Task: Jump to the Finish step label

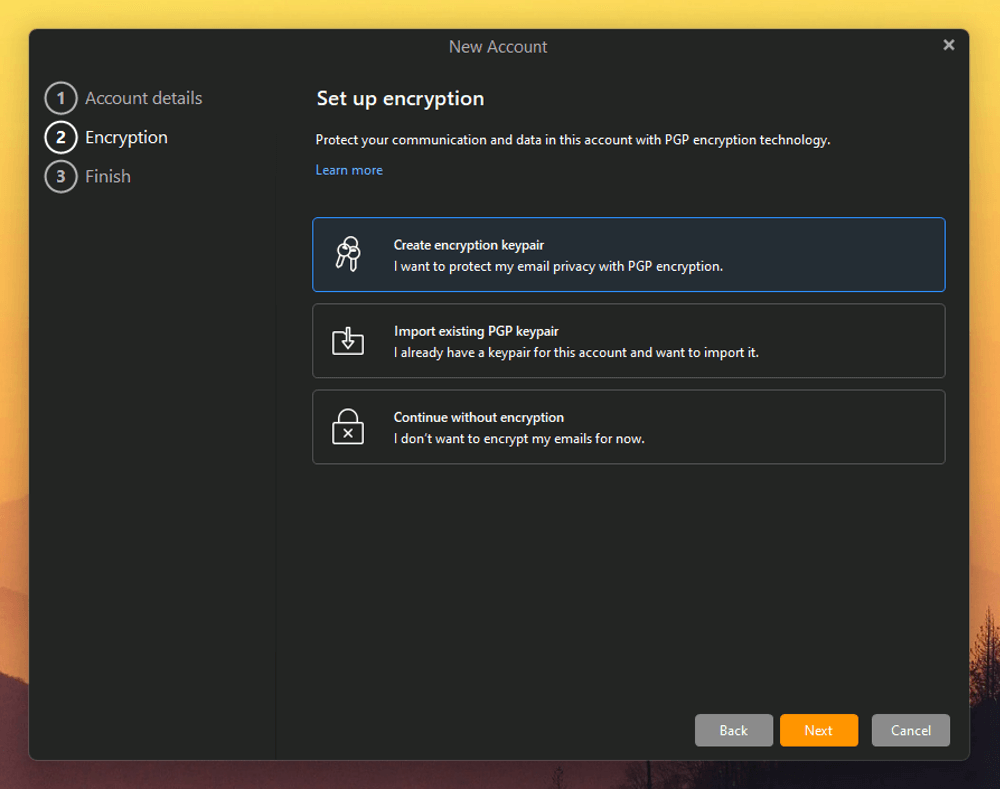Action: pyautogui.click(x=108, y=176)
